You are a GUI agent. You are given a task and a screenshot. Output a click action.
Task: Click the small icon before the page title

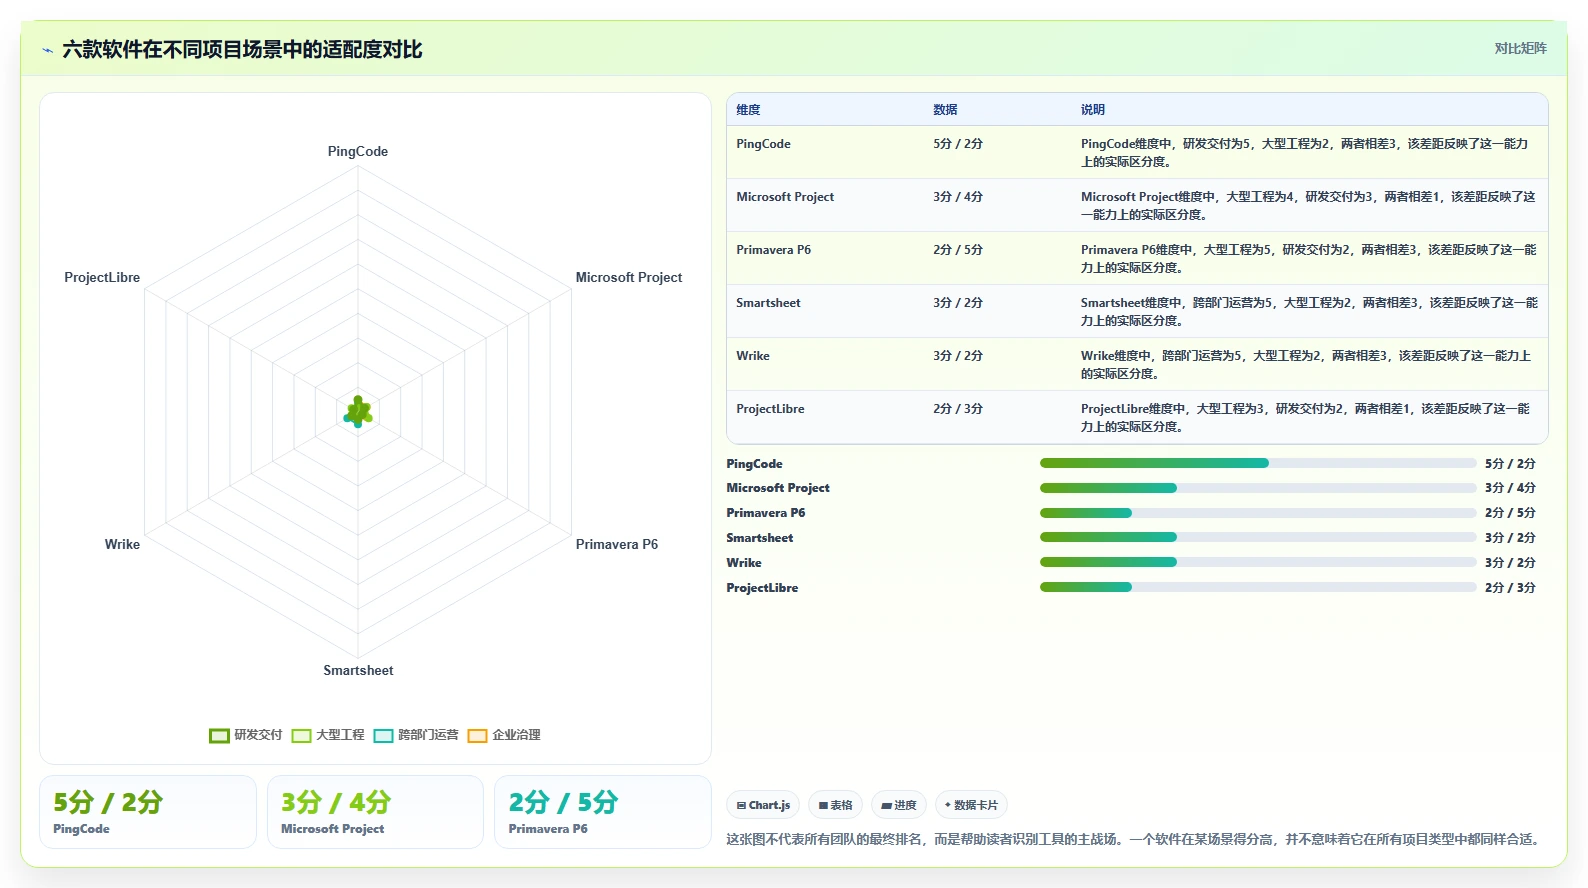tap(47, 50)
